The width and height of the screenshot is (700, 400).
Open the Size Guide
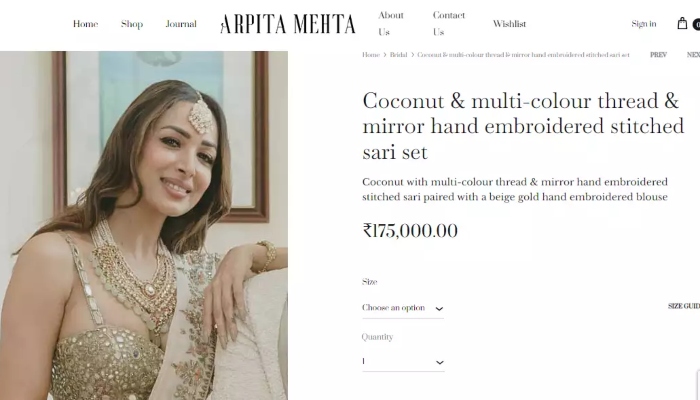coord(684,306)
